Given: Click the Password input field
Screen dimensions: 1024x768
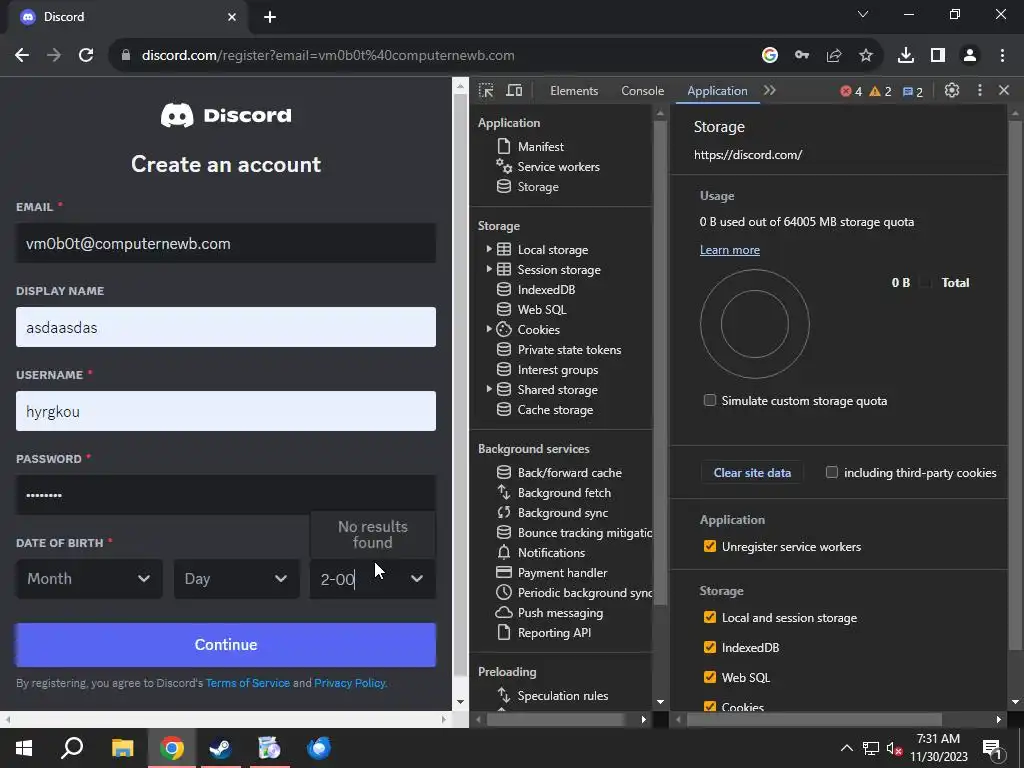Looking at the screenshot, I should [x=226, y=495].
